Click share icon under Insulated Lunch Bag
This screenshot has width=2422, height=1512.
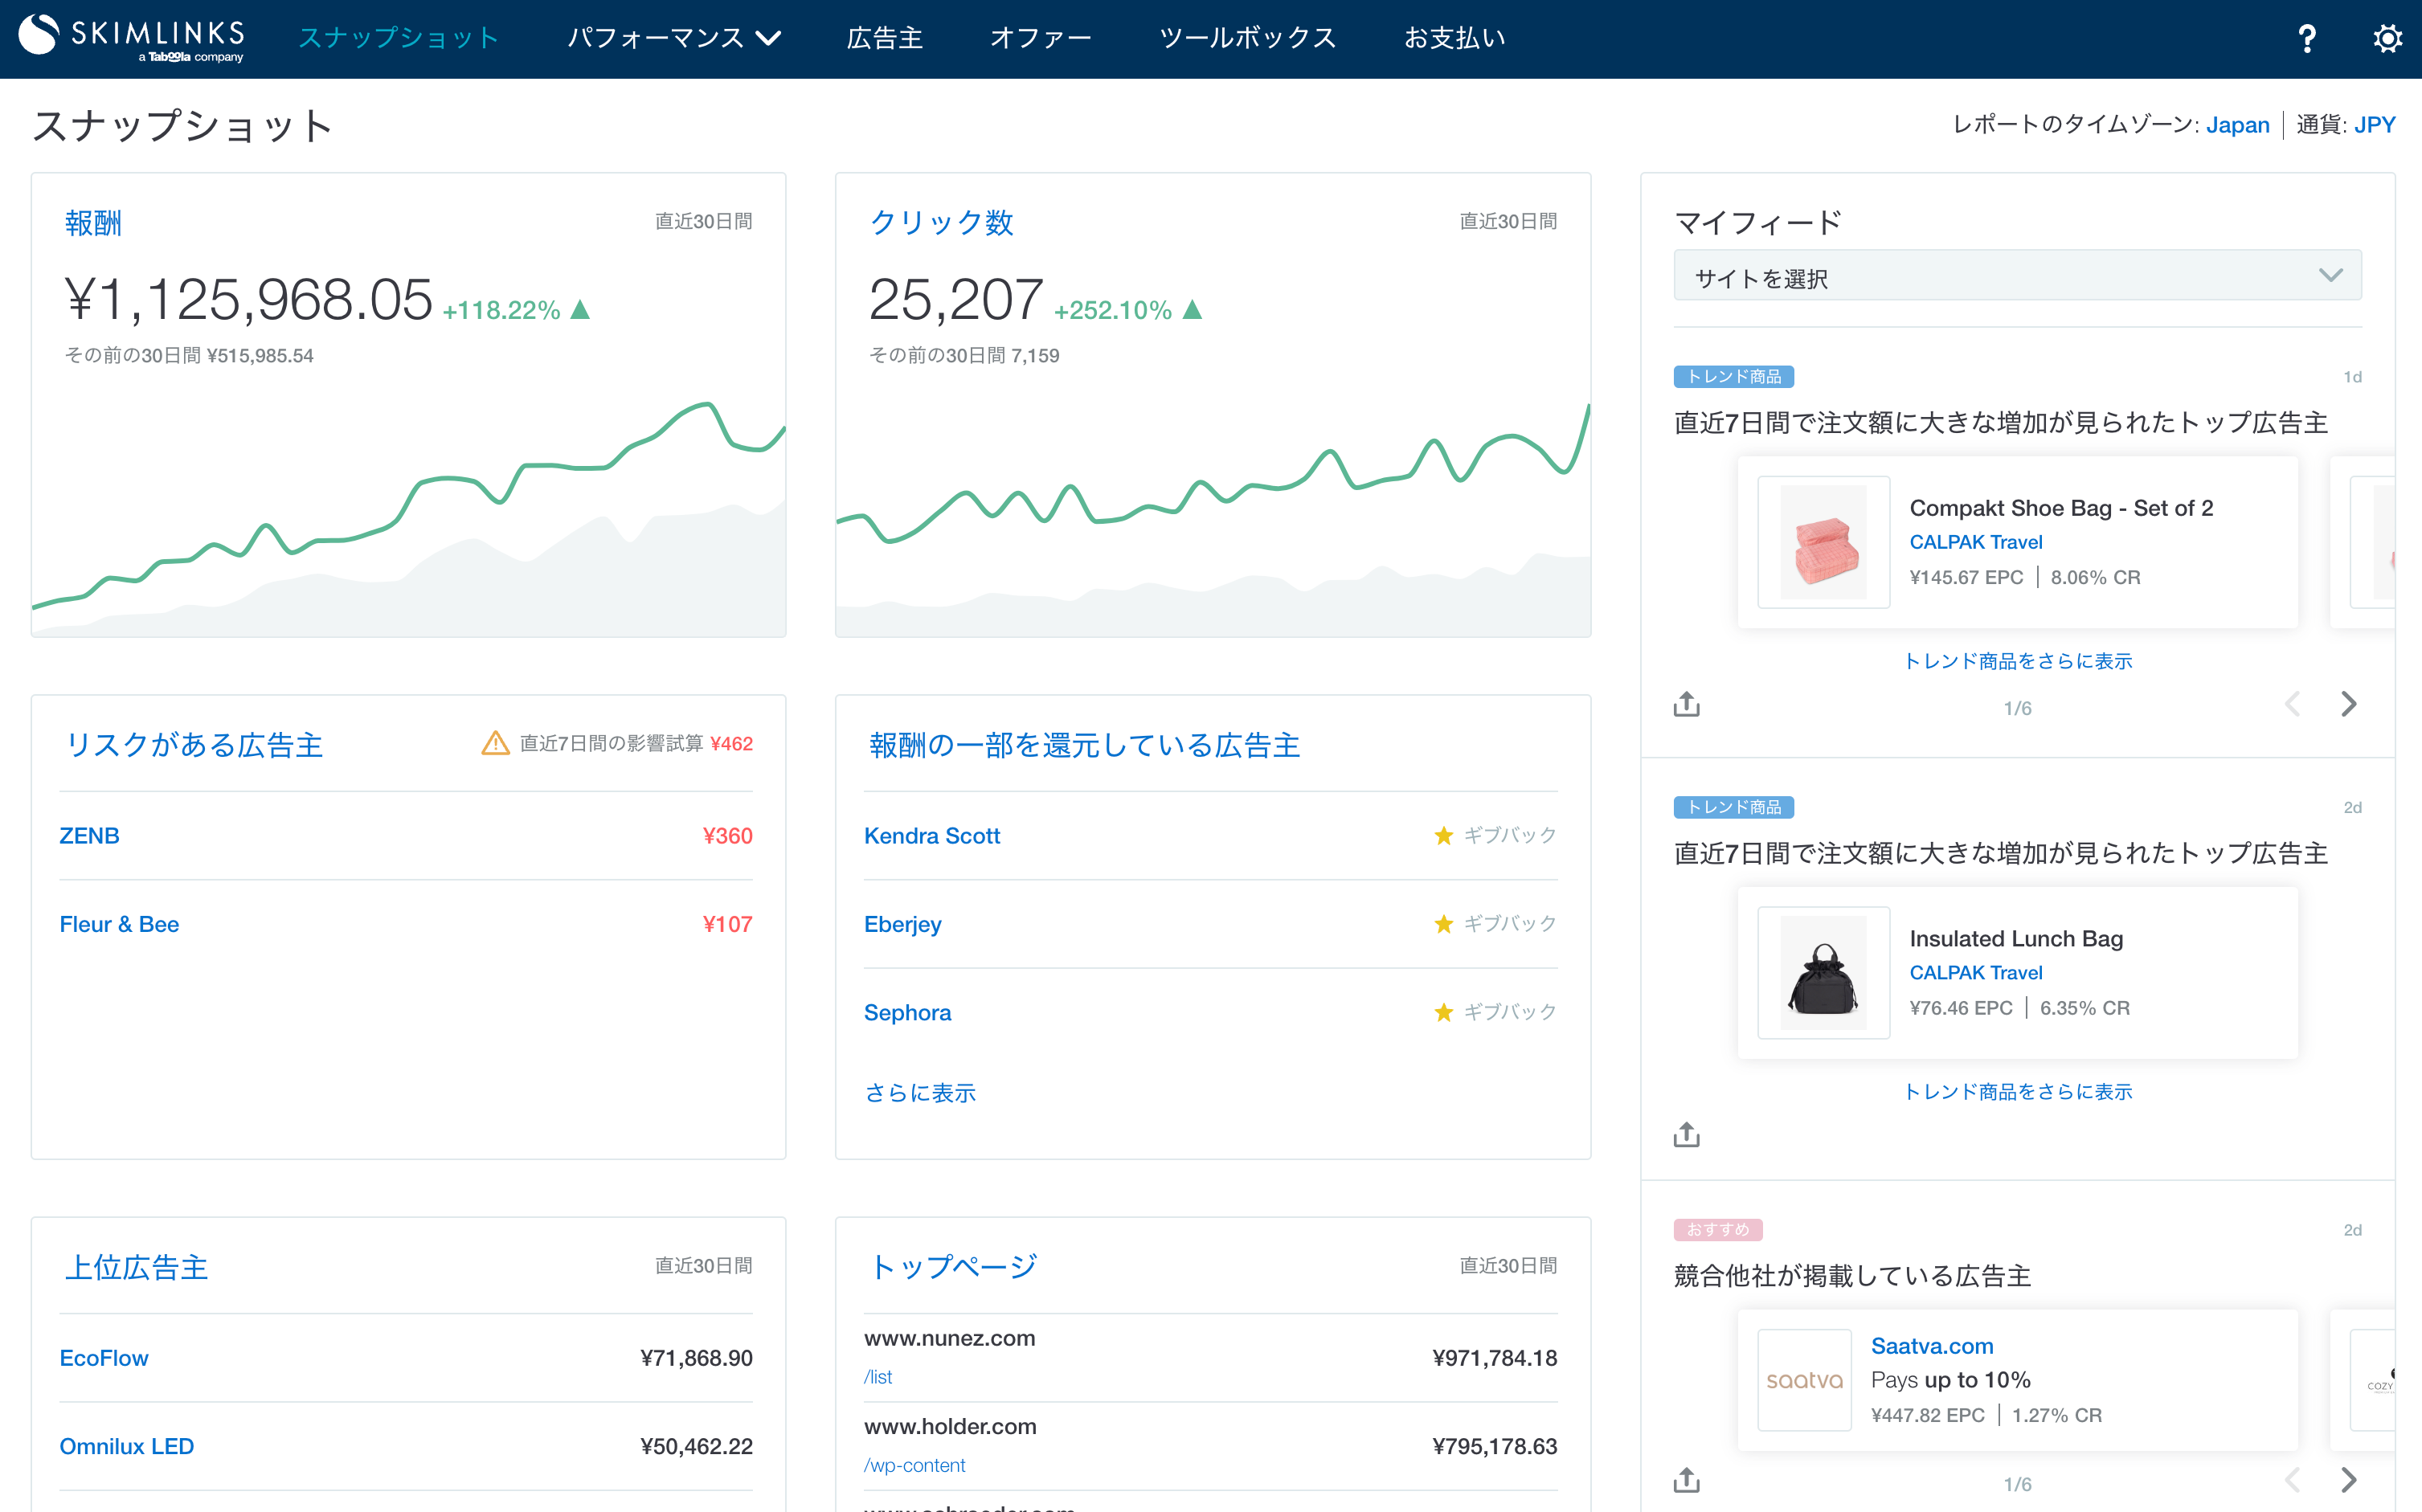tap(1686, 1134)
